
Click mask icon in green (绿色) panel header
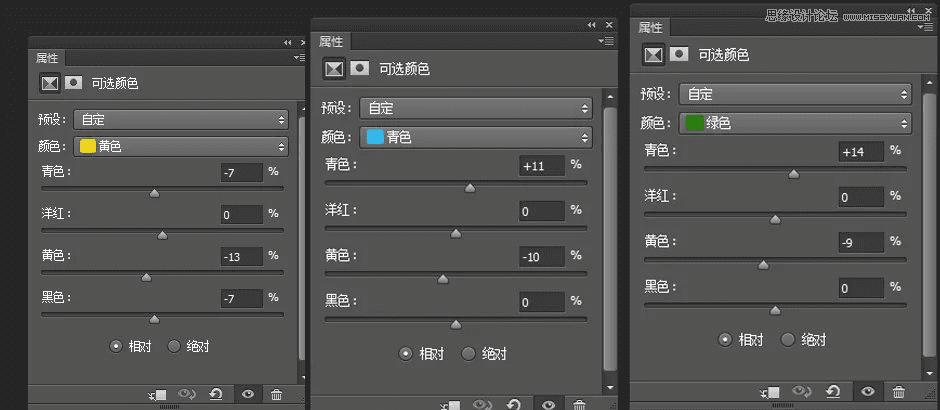[679, 55]
